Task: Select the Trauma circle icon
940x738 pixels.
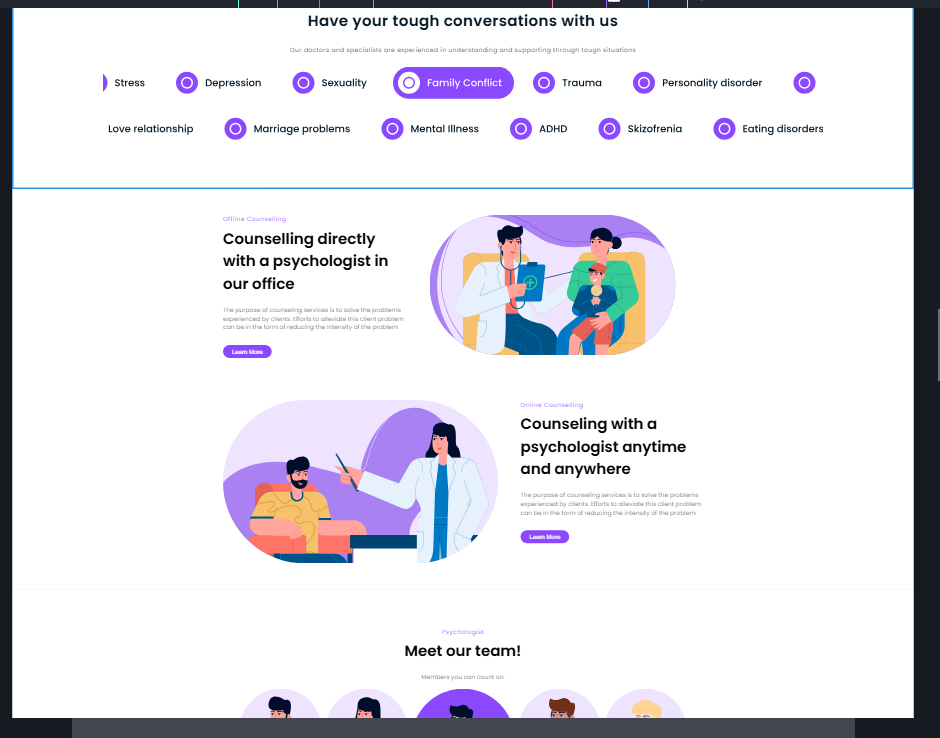Action: [544, 83]
